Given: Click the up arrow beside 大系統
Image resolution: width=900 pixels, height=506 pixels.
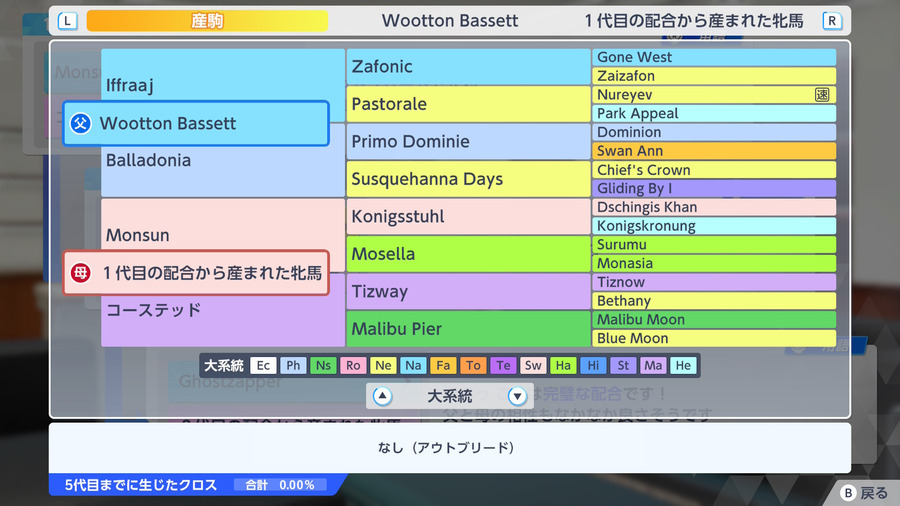Looking at the screenshot, I should click(382, 396).
